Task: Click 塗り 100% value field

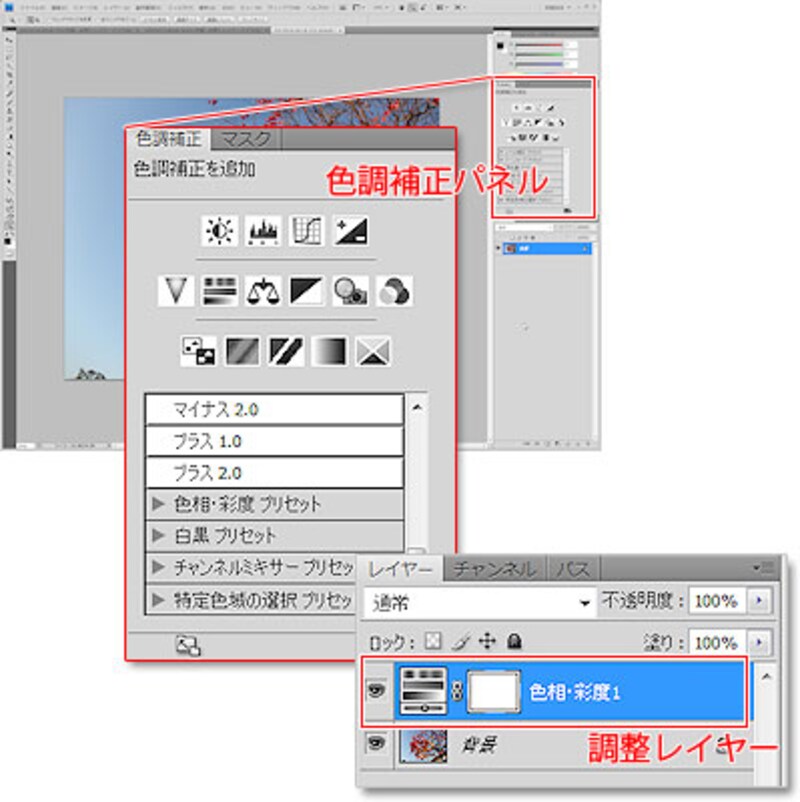Action: (x=716, y=642)
